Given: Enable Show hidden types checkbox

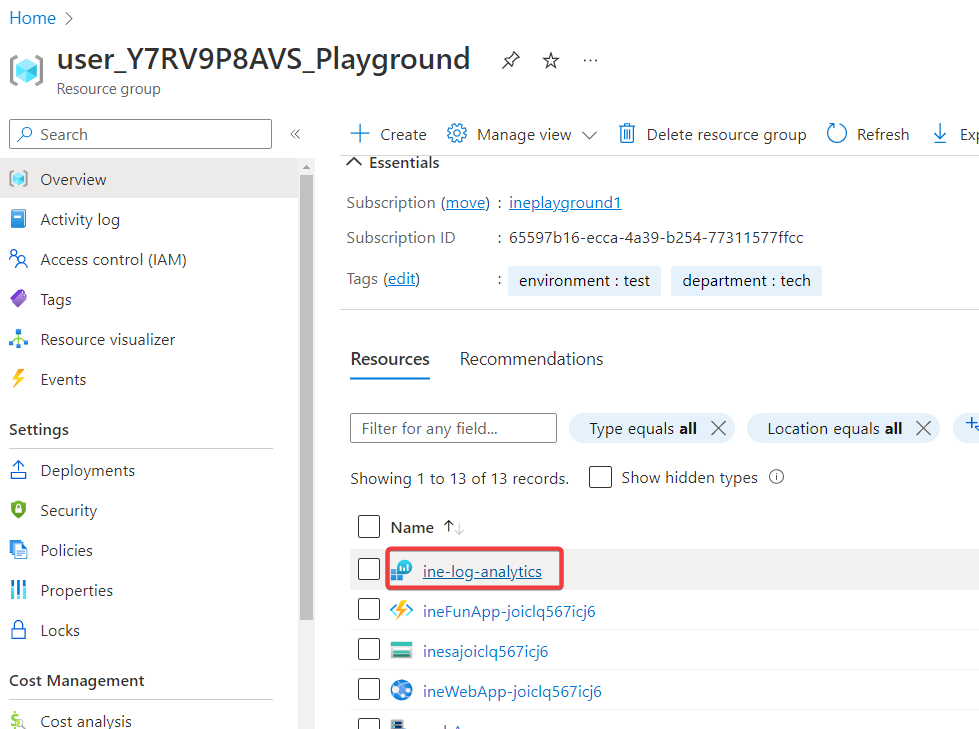Looking at the screenshot, I should point(600,478).
